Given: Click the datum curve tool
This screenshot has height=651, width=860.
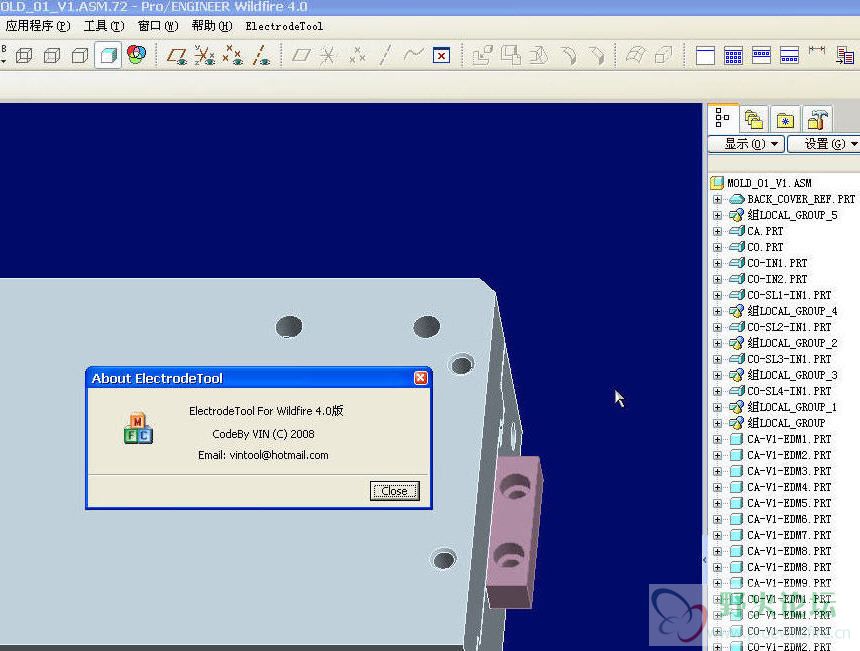Looking at the screenshot, I should [414, 54].
